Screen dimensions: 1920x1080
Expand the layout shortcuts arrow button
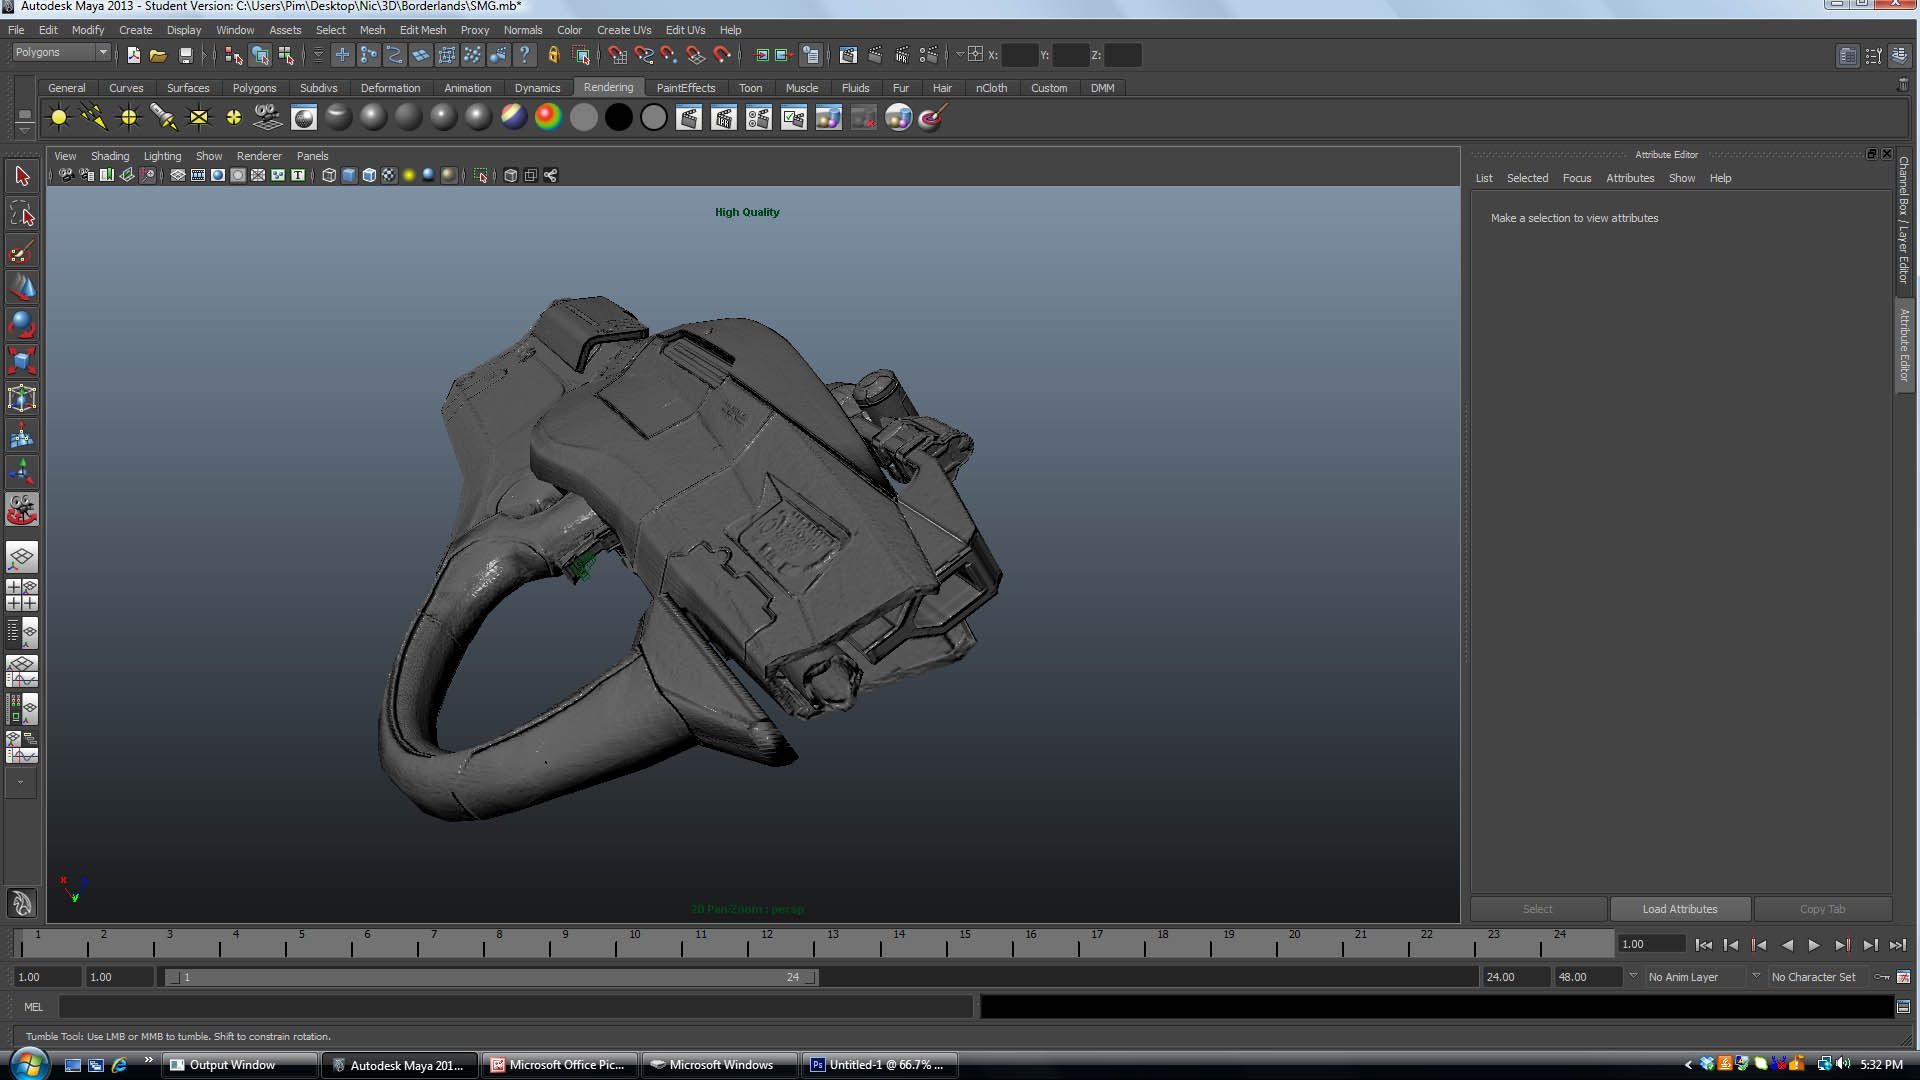[x=20, y=782]
